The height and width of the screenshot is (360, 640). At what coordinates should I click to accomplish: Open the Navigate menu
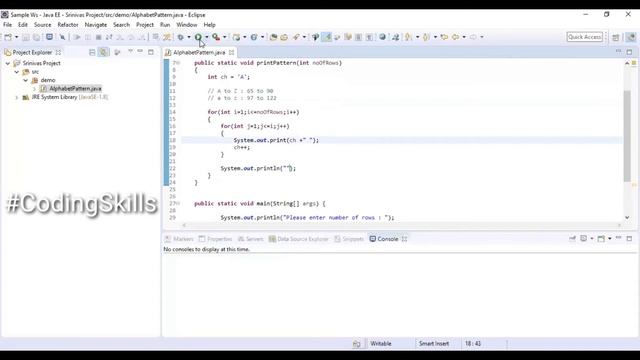[96, 25]
